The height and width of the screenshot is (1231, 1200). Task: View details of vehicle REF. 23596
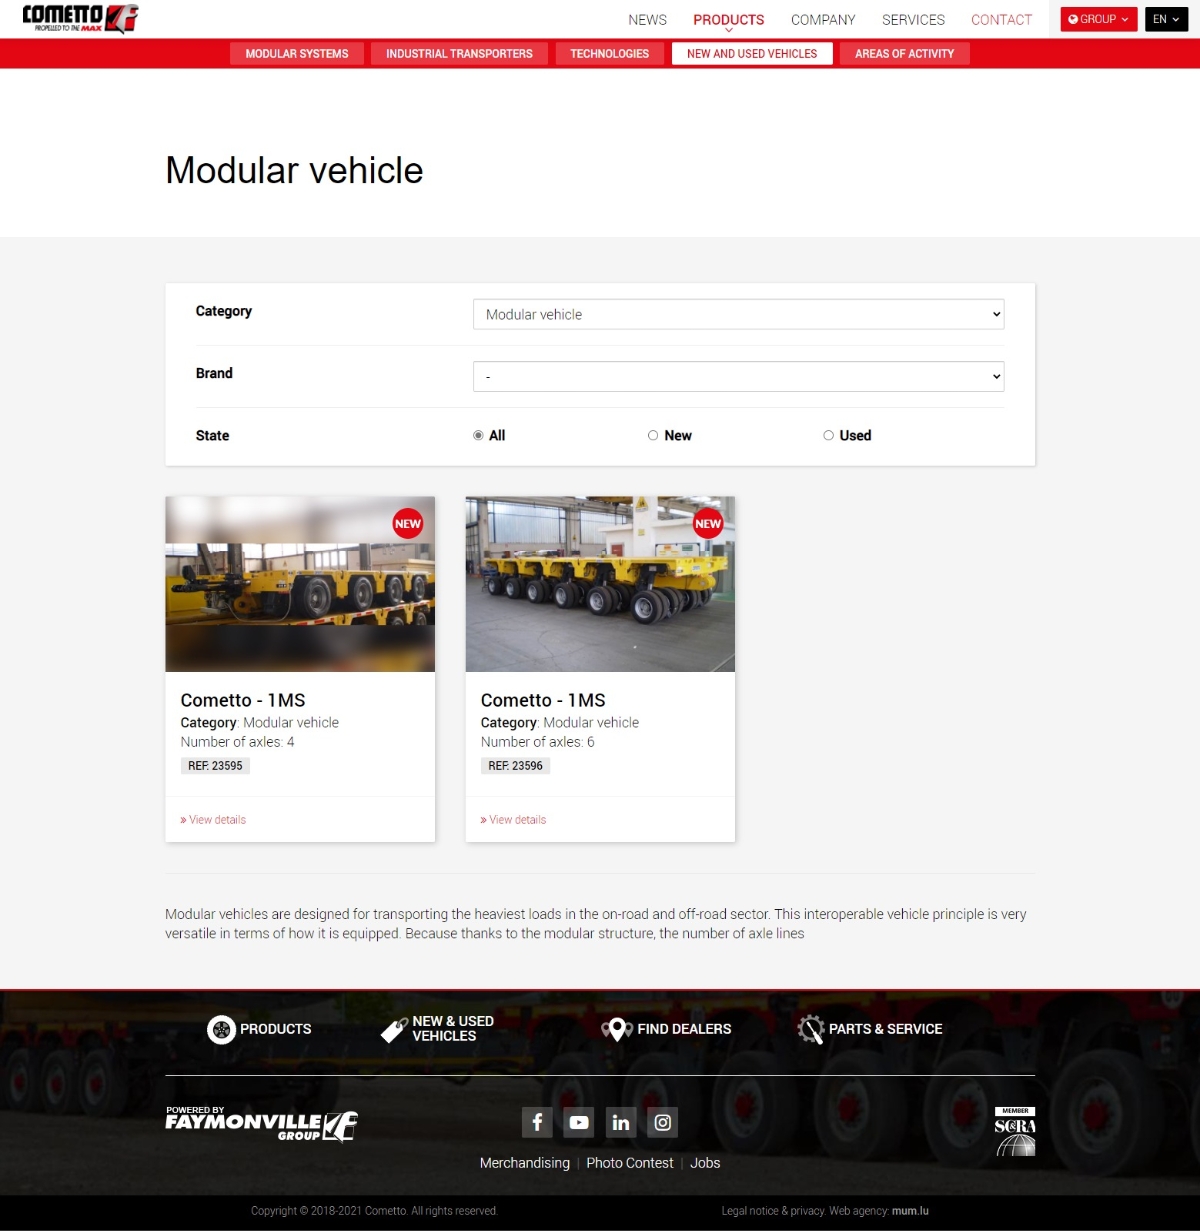coord(513,820)
